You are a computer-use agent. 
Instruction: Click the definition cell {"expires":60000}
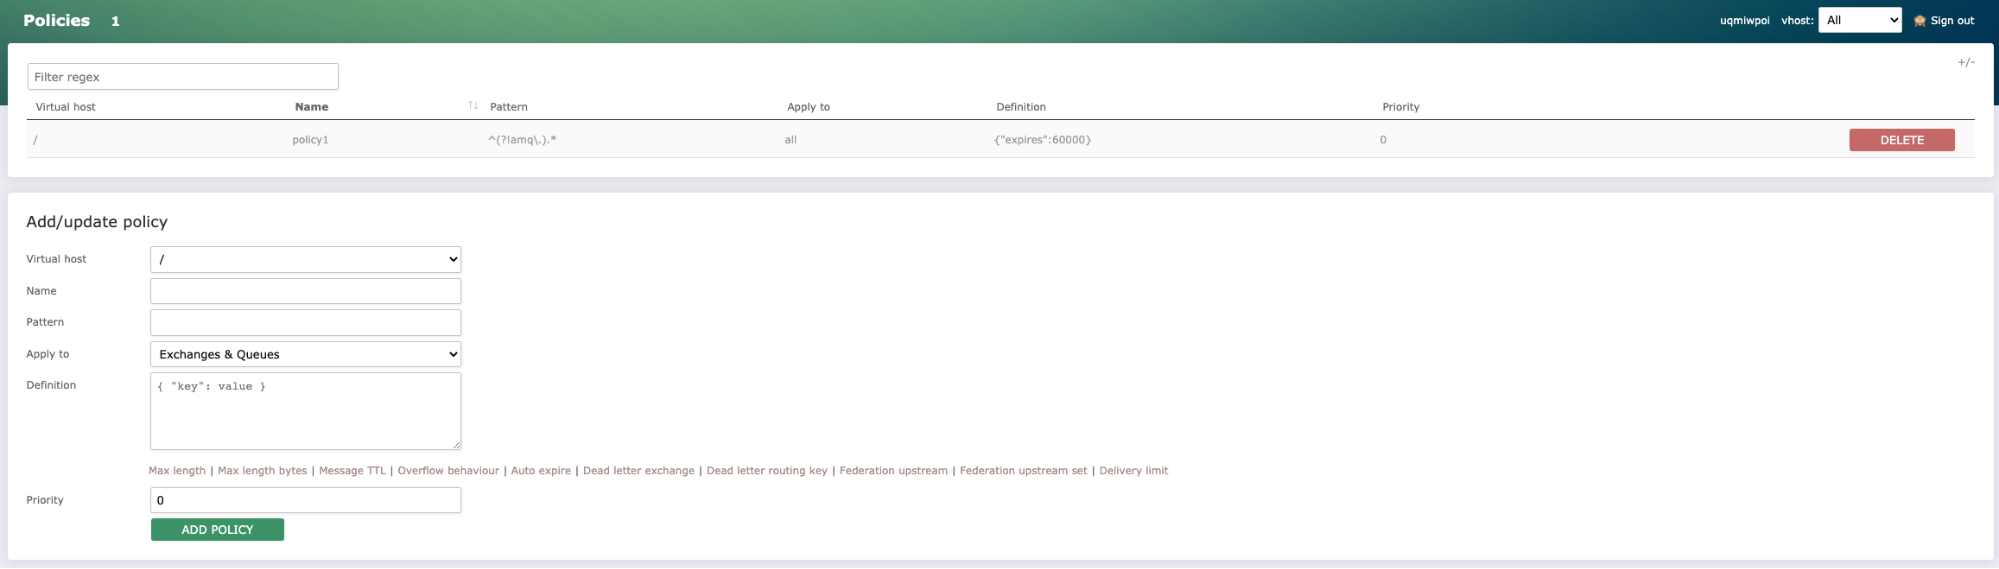click(1042, 140)
